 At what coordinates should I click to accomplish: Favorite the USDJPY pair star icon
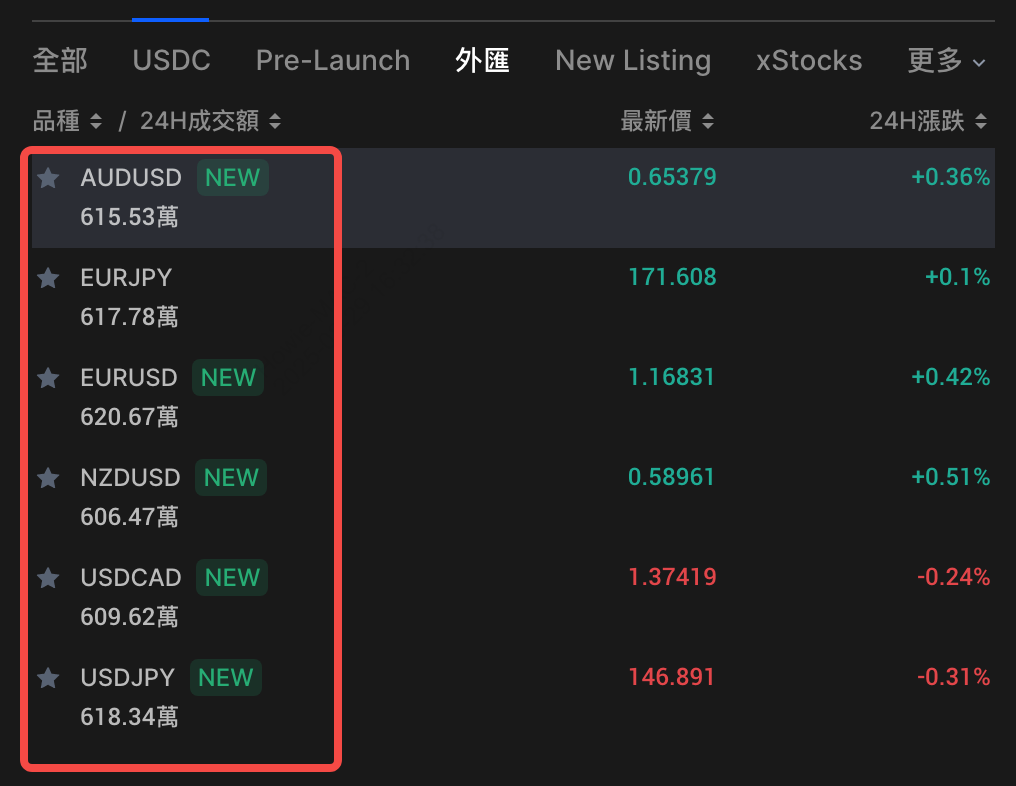(48, 678)
